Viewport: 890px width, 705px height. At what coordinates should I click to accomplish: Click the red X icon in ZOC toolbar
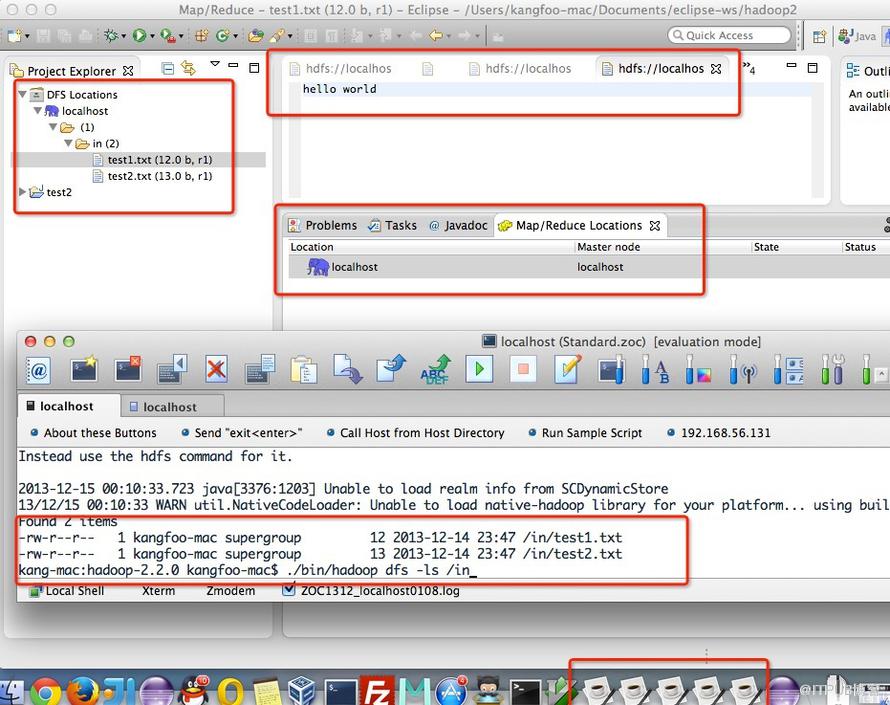click(x=216, y=370)
